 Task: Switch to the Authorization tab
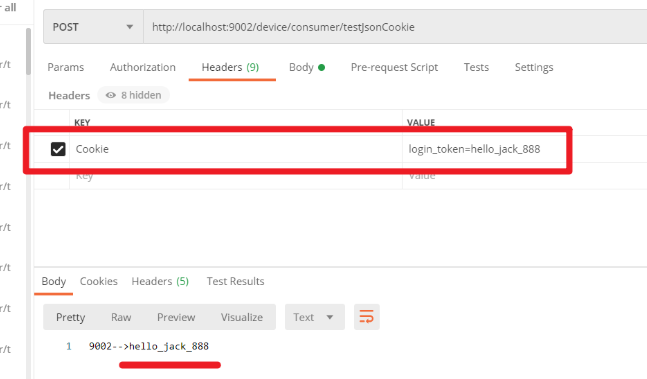tap(143, 67)
